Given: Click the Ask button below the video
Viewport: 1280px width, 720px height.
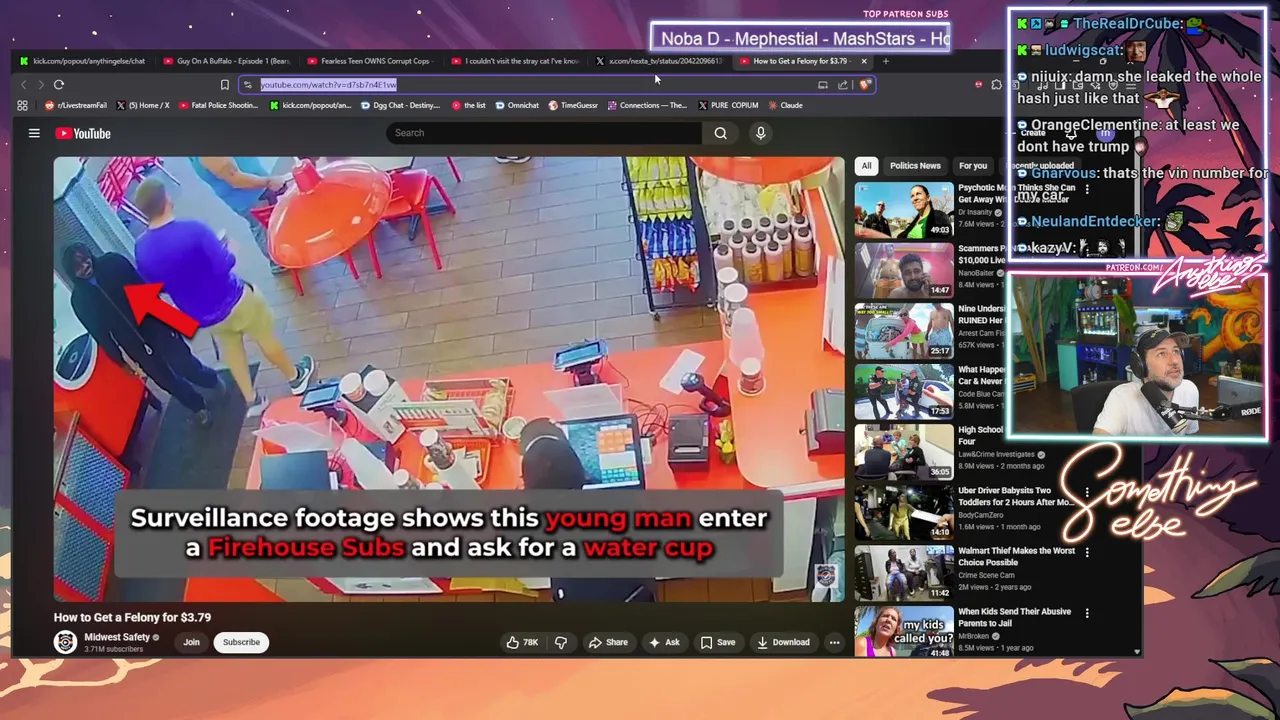Looking at the screenshot, I should [x=664, y=642].
